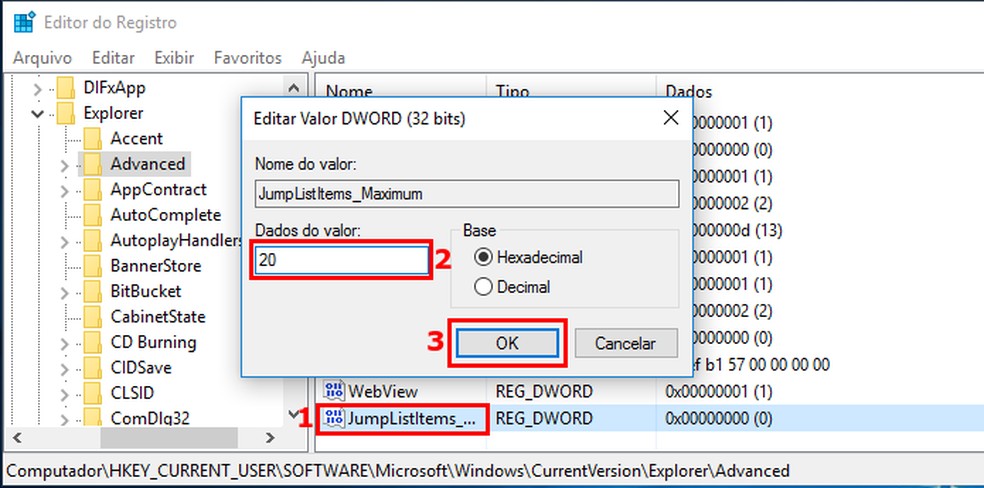
Task: Expand the AppContract key node
Action: pos(64,191)
